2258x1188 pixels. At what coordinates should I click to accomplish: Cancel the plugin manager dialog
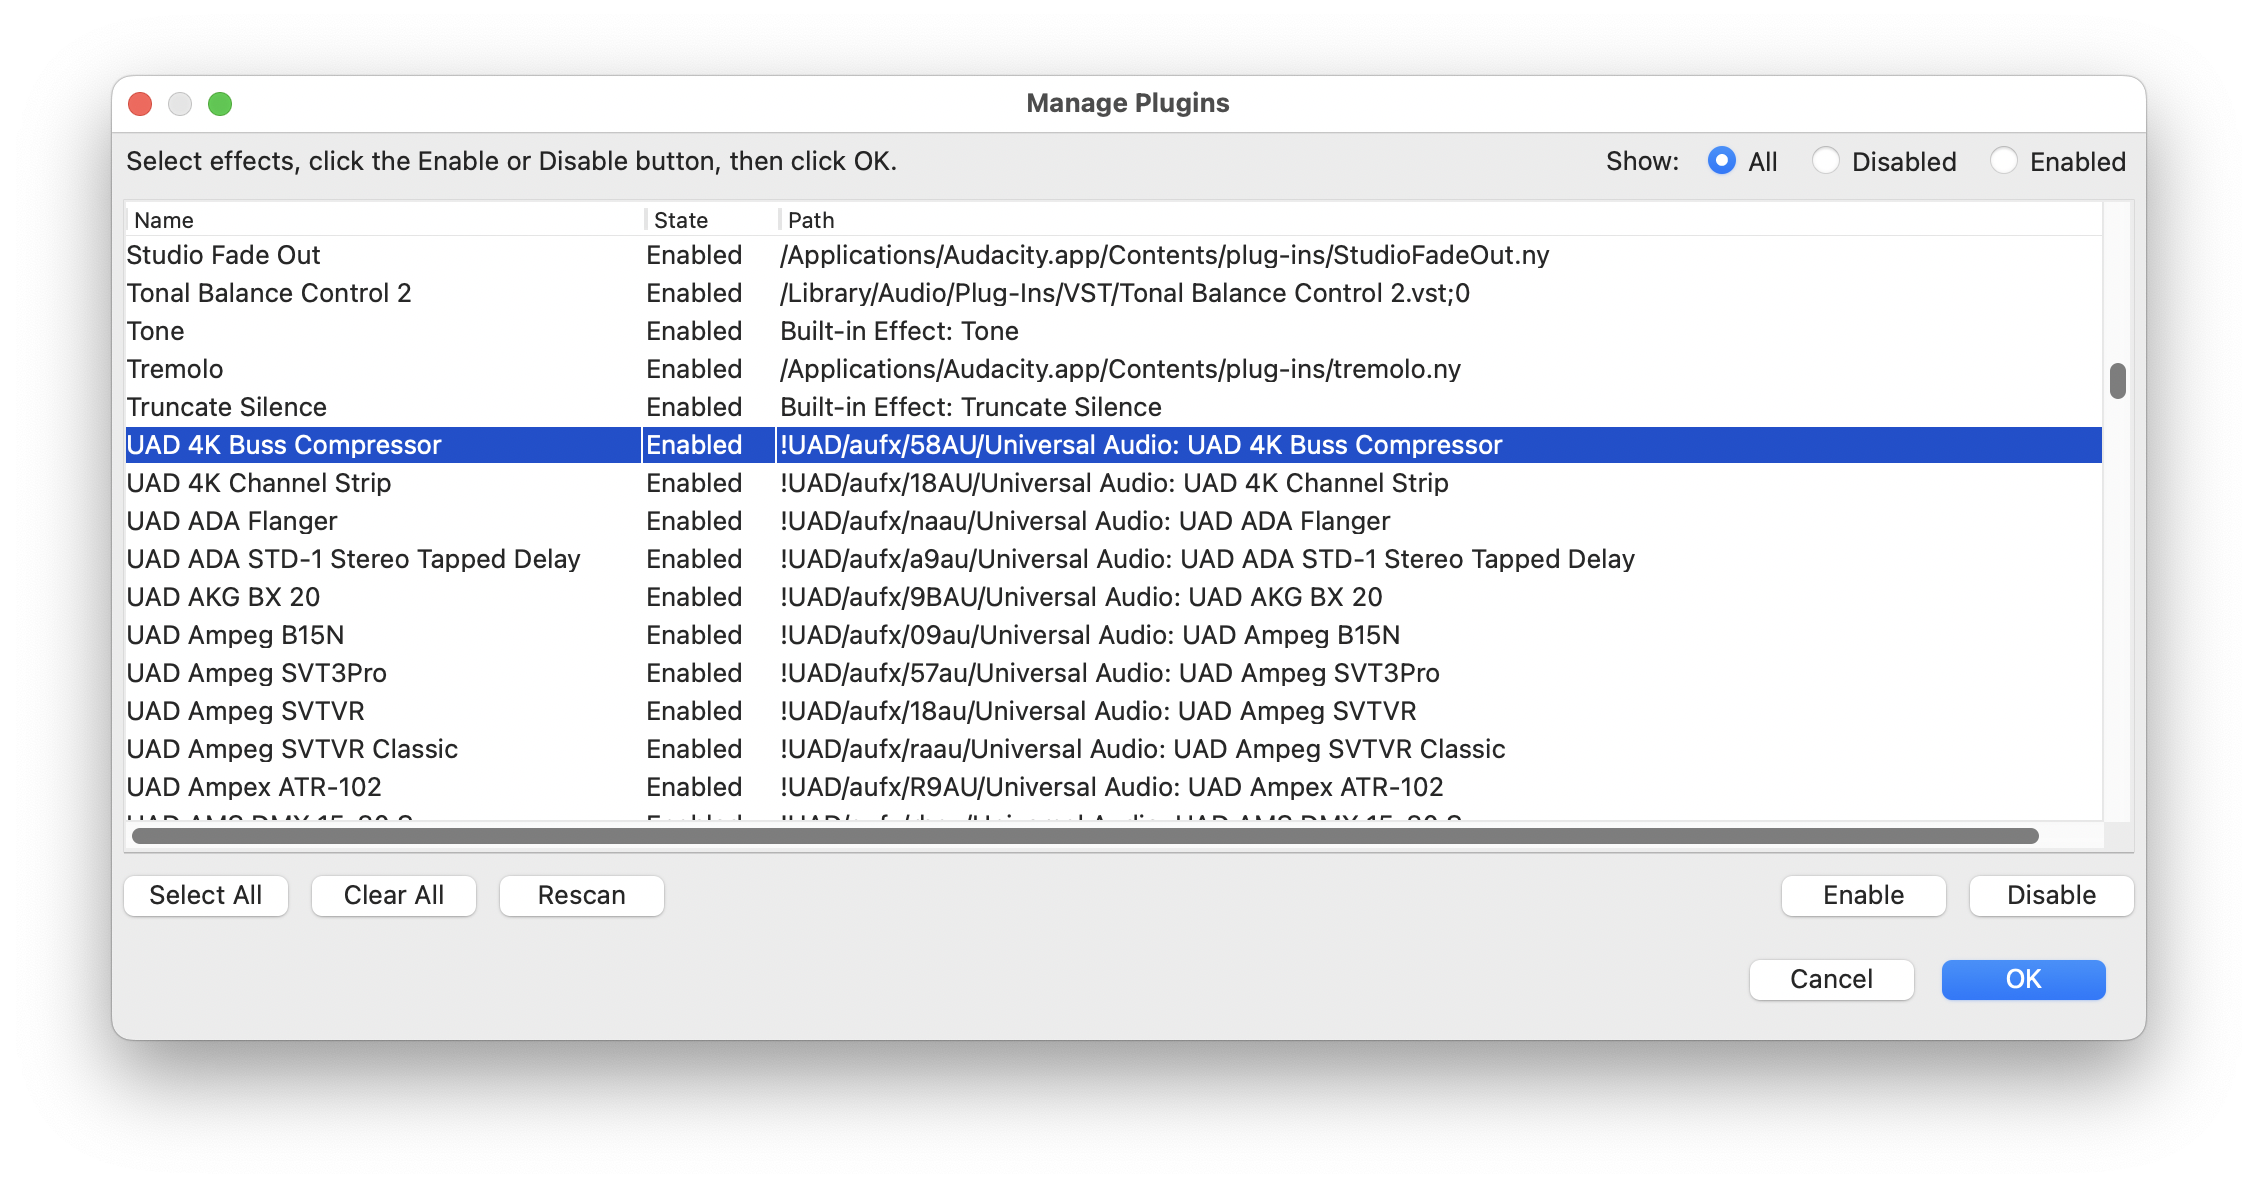pyautogui.click(x=1831, y=979)
